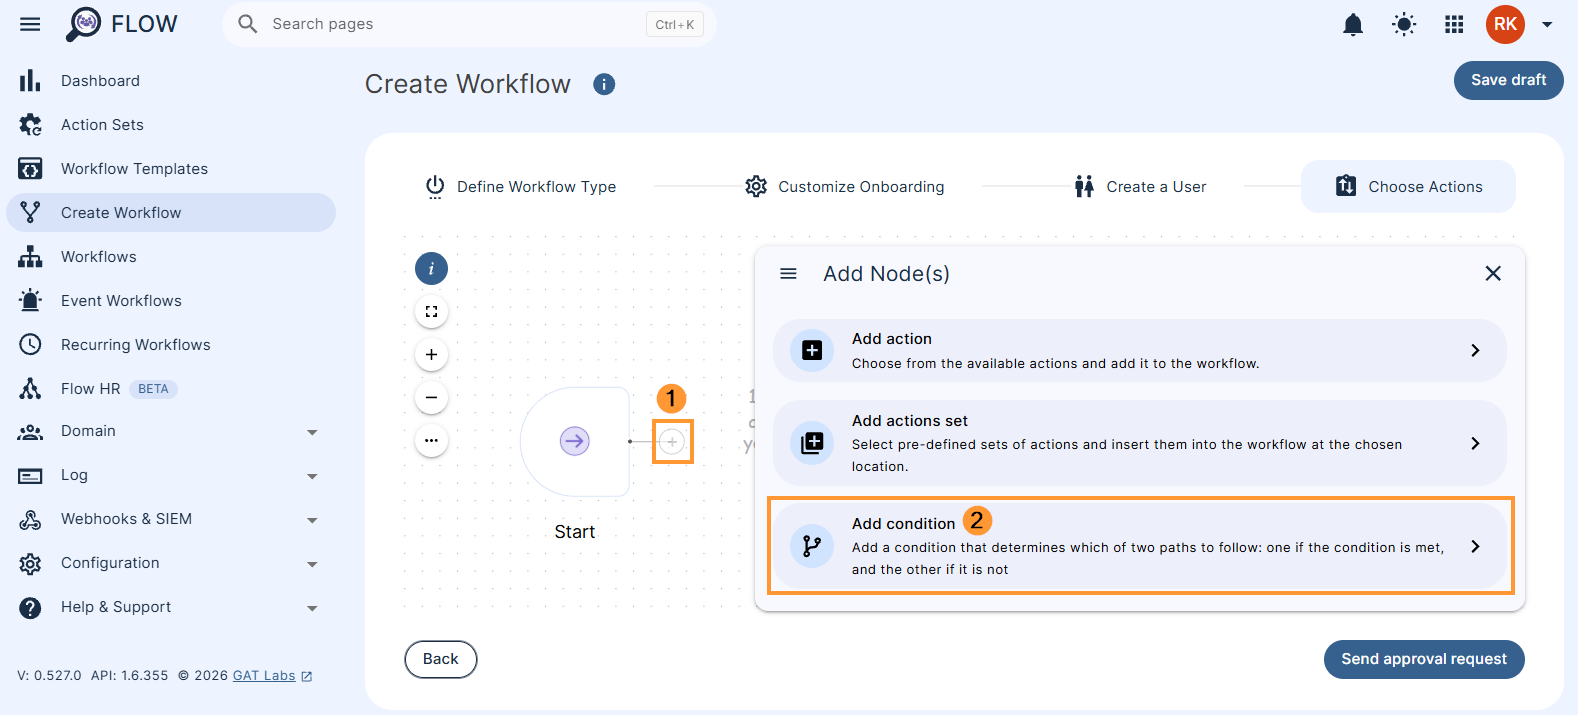
Task: Click the canvas info button
Action: 431,268
